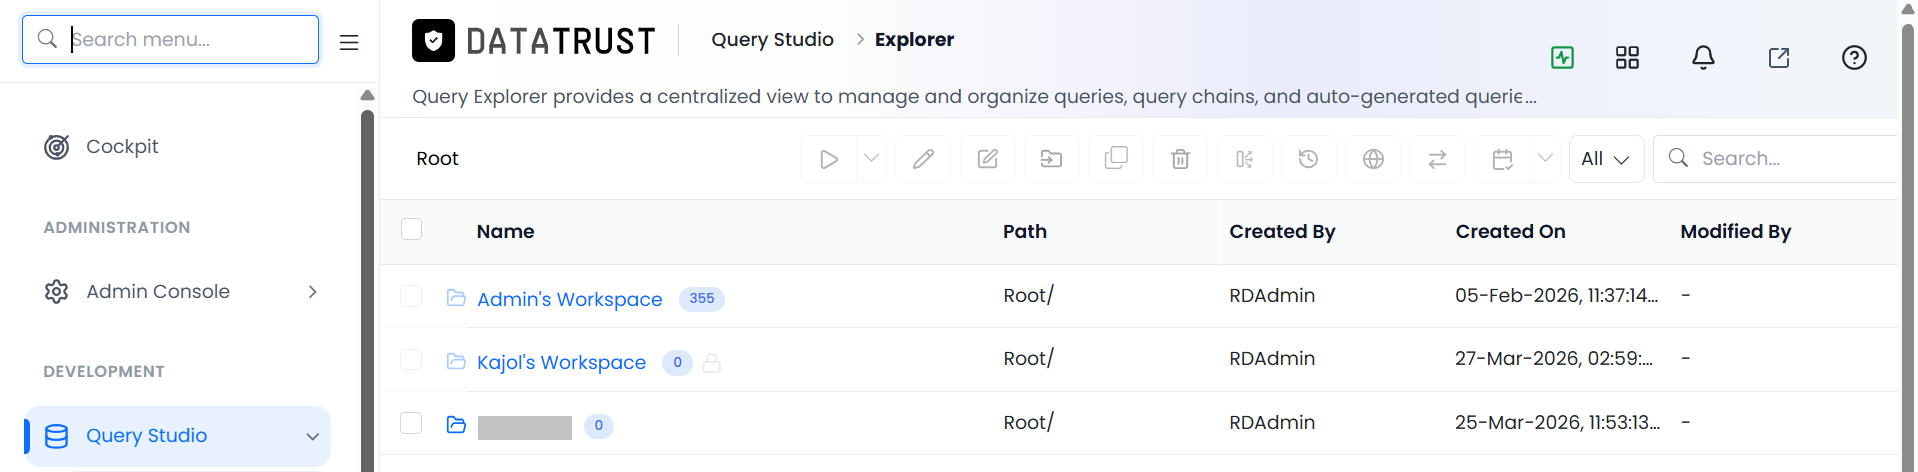Click the gear icon beside Admin Console
This screenshot has height=472, width=1918.
57,291
